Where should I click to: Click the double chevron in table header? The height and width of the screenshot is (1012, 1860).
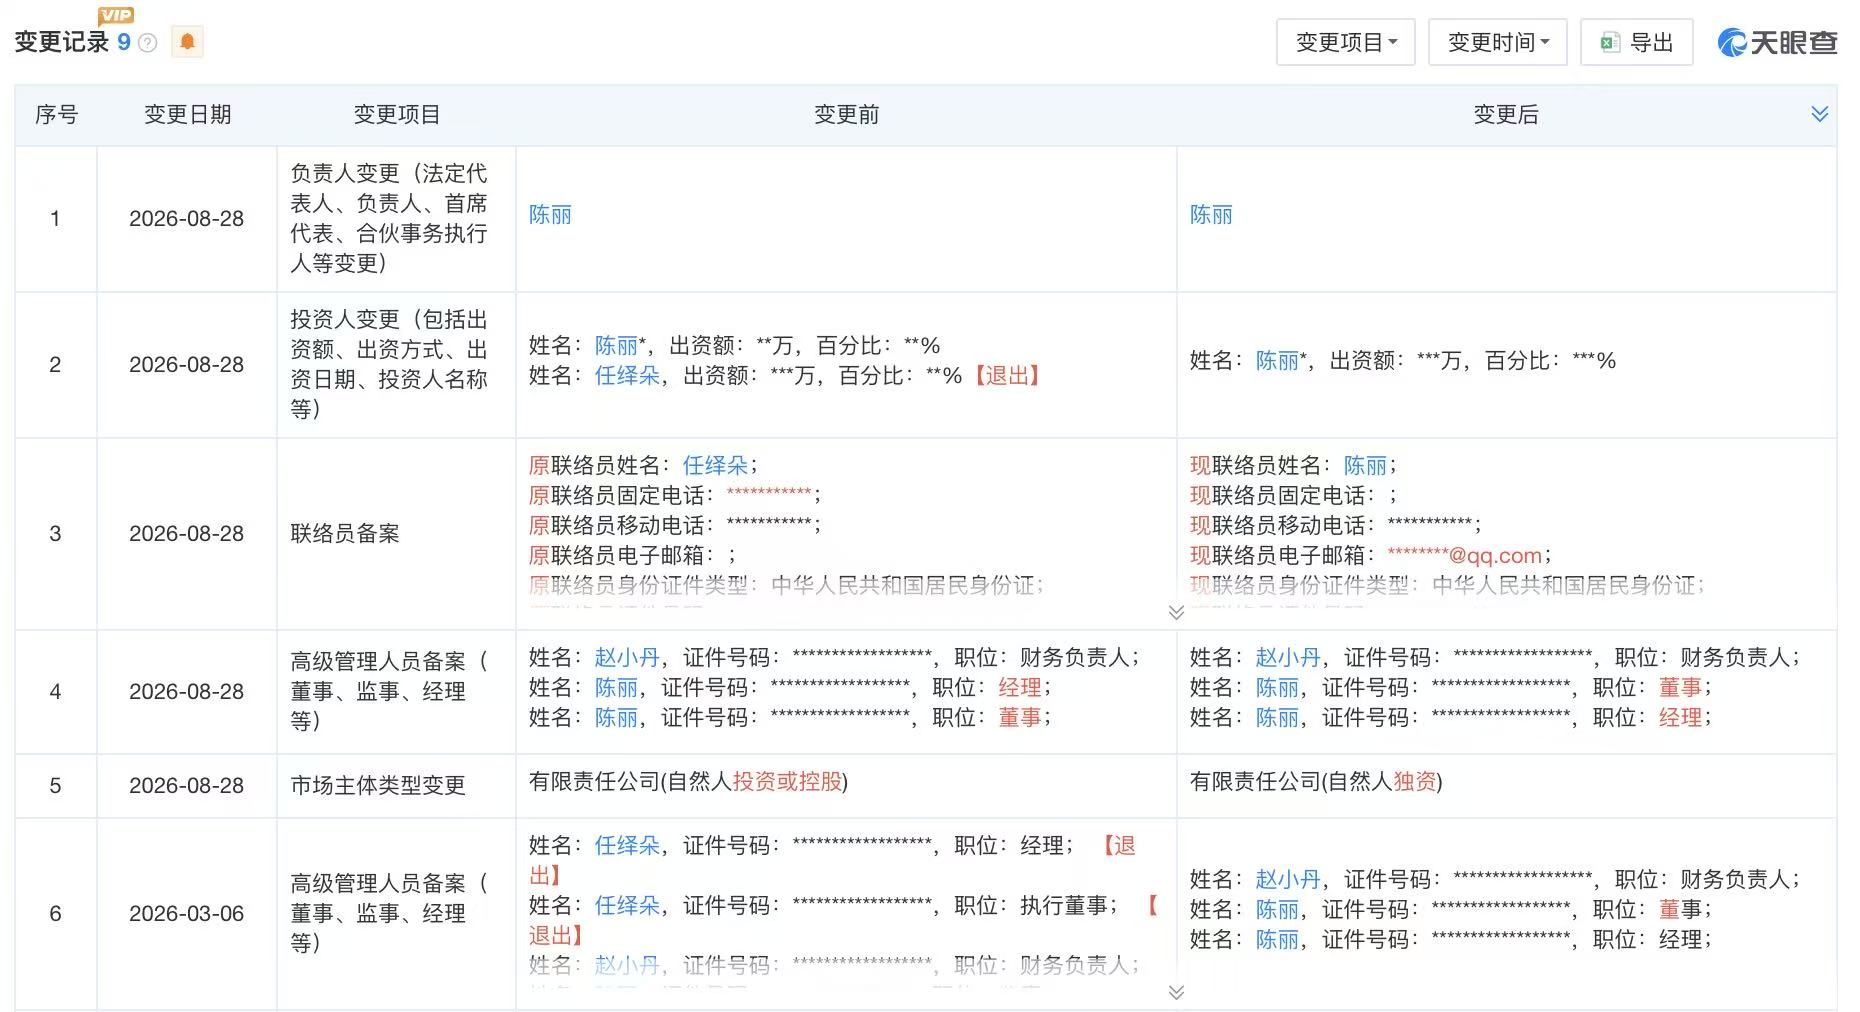(1819, 114)
